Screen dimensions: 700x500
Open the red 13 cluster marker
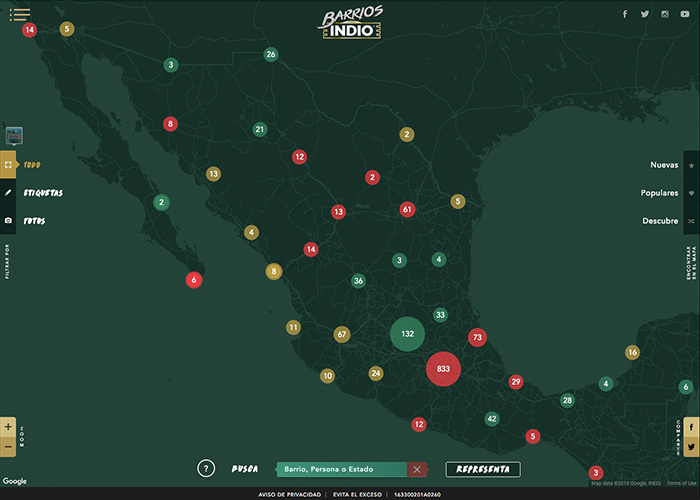click(338, 212)
